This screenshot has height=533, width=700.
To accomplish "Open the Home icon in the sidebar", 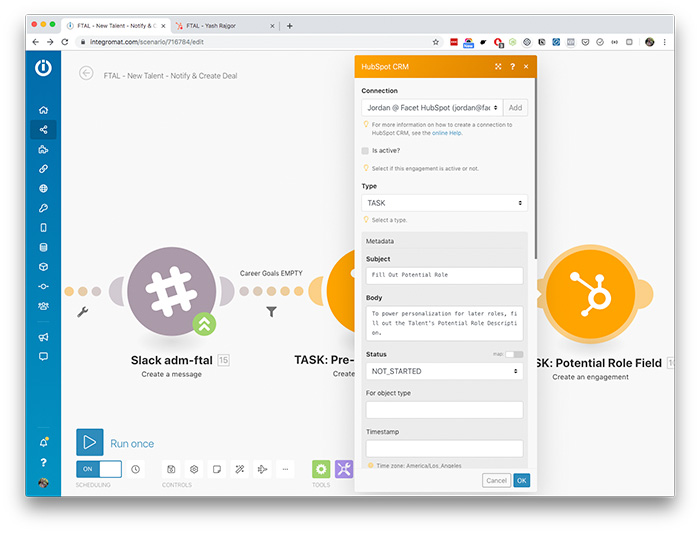I will pos(43,110).
